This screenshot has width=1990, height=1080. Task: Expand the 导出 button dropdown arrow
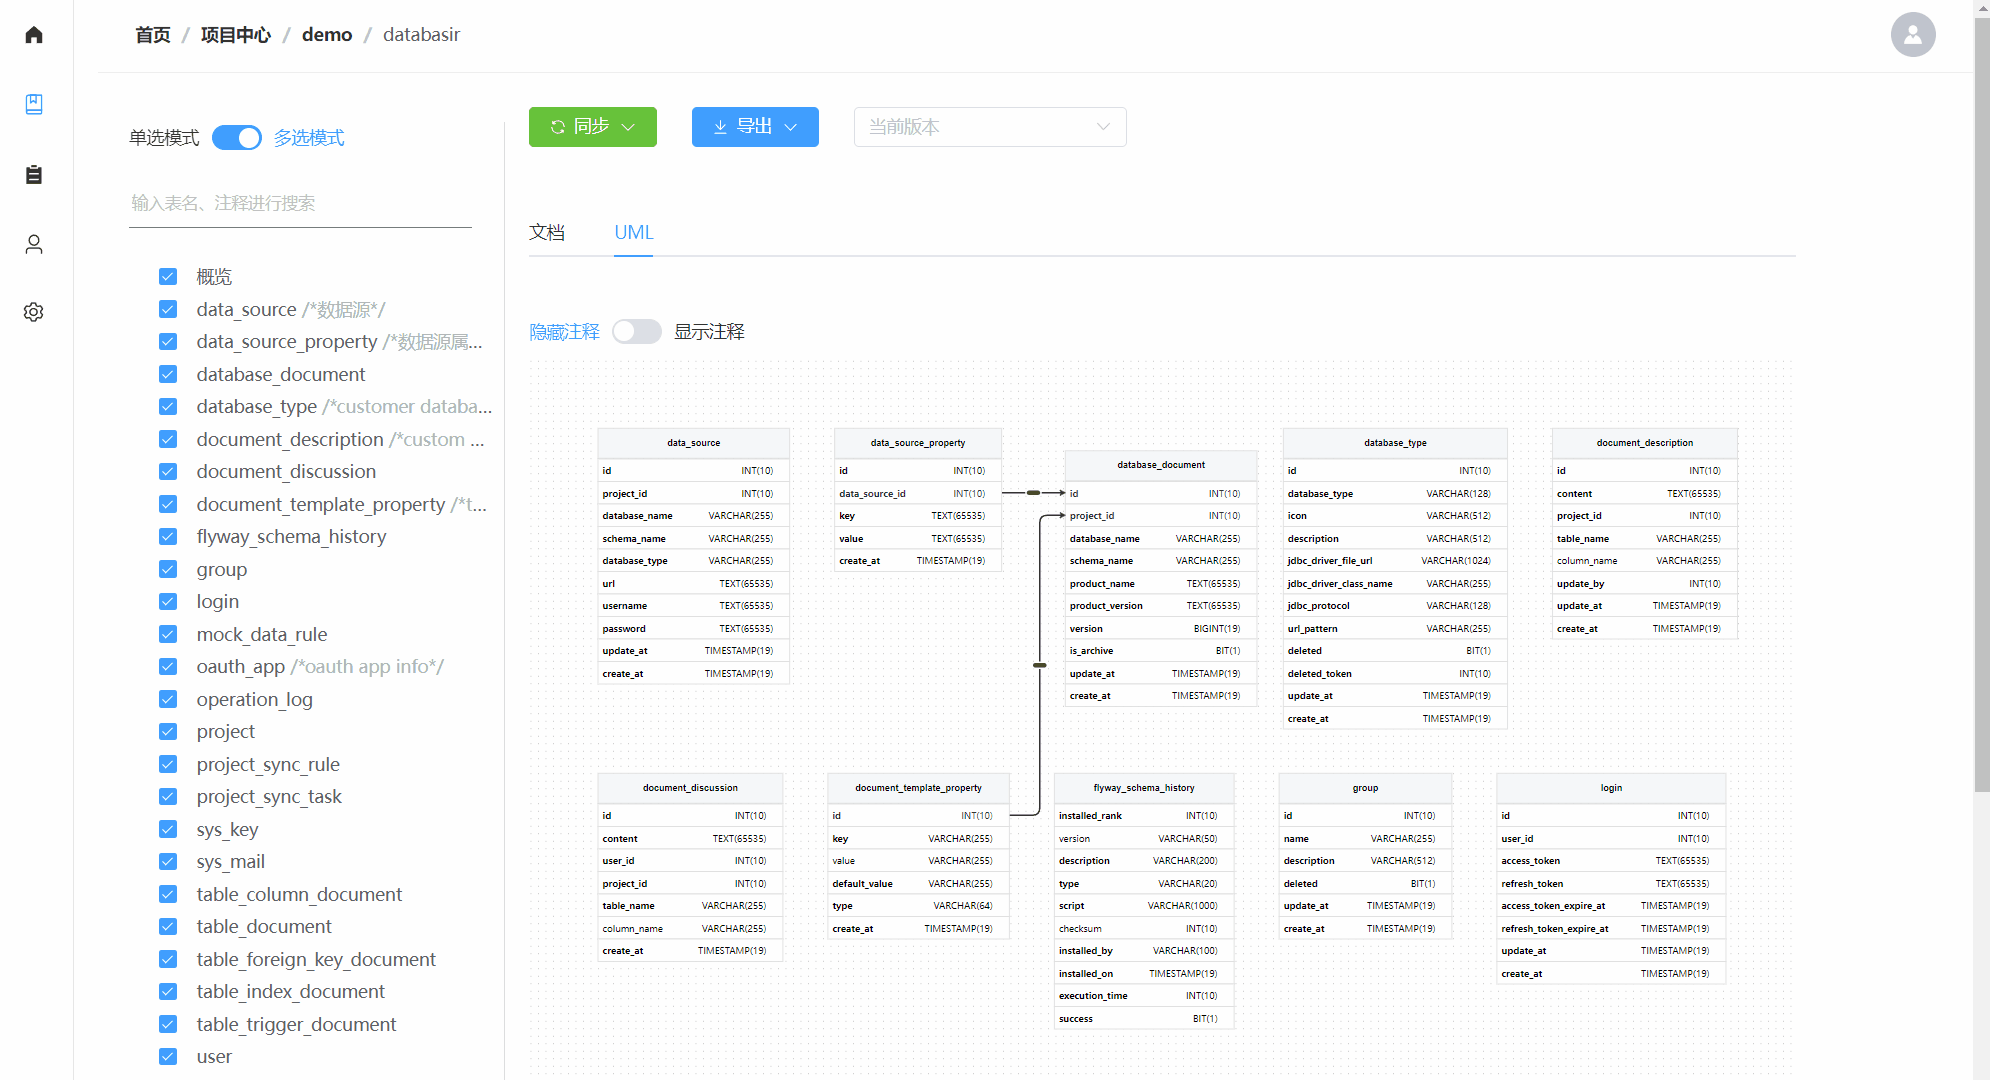coord(791,127)
